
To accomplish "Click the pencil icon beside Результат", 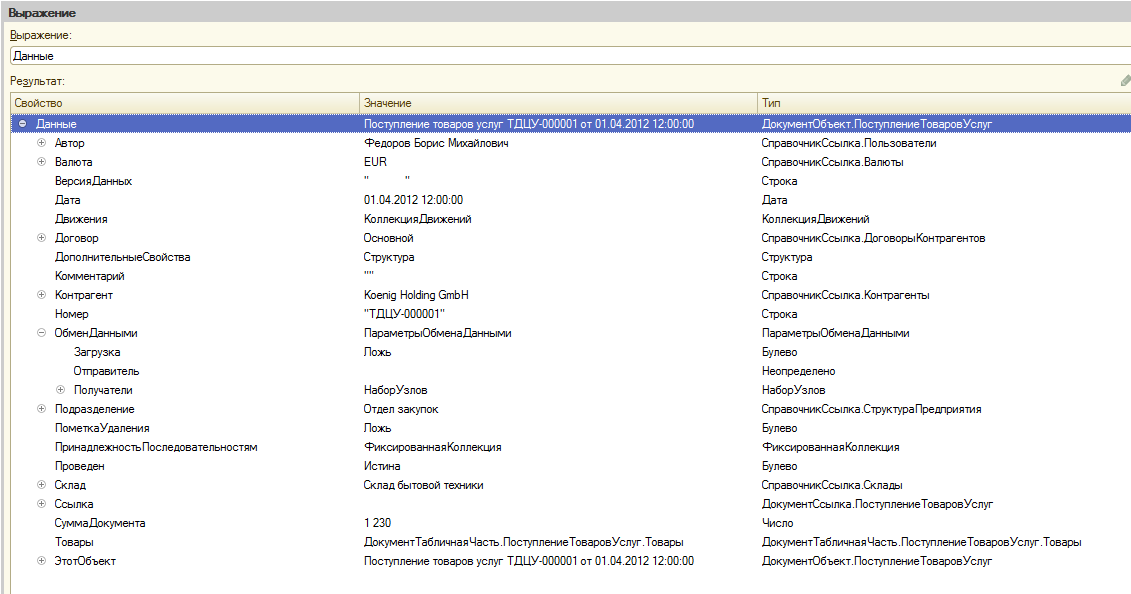I will pos(1125,81).
